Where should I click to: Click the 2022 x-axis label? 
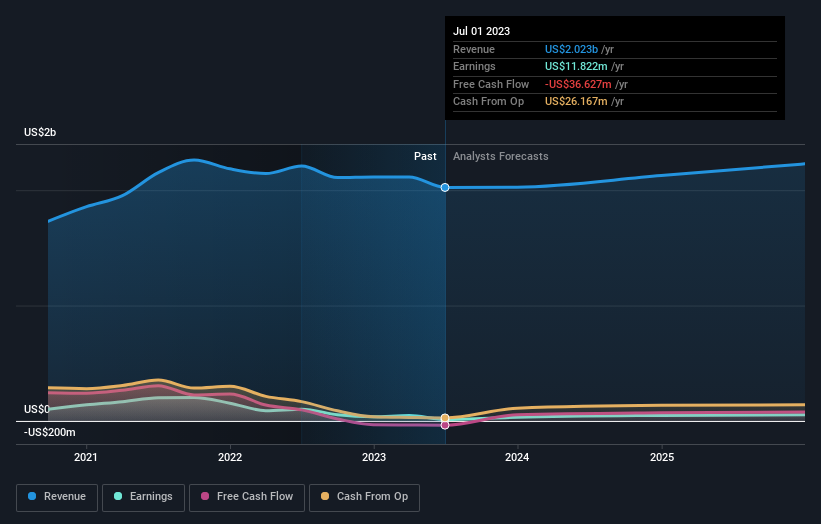click(230, 457)
